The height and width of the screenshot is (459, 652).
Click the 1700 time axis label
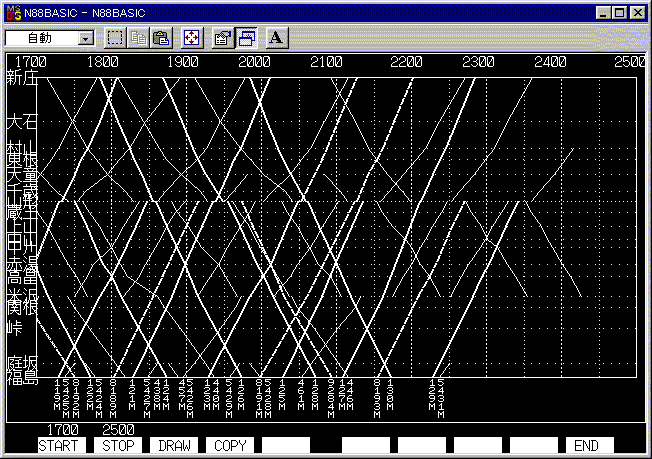[x=31, y=62]
